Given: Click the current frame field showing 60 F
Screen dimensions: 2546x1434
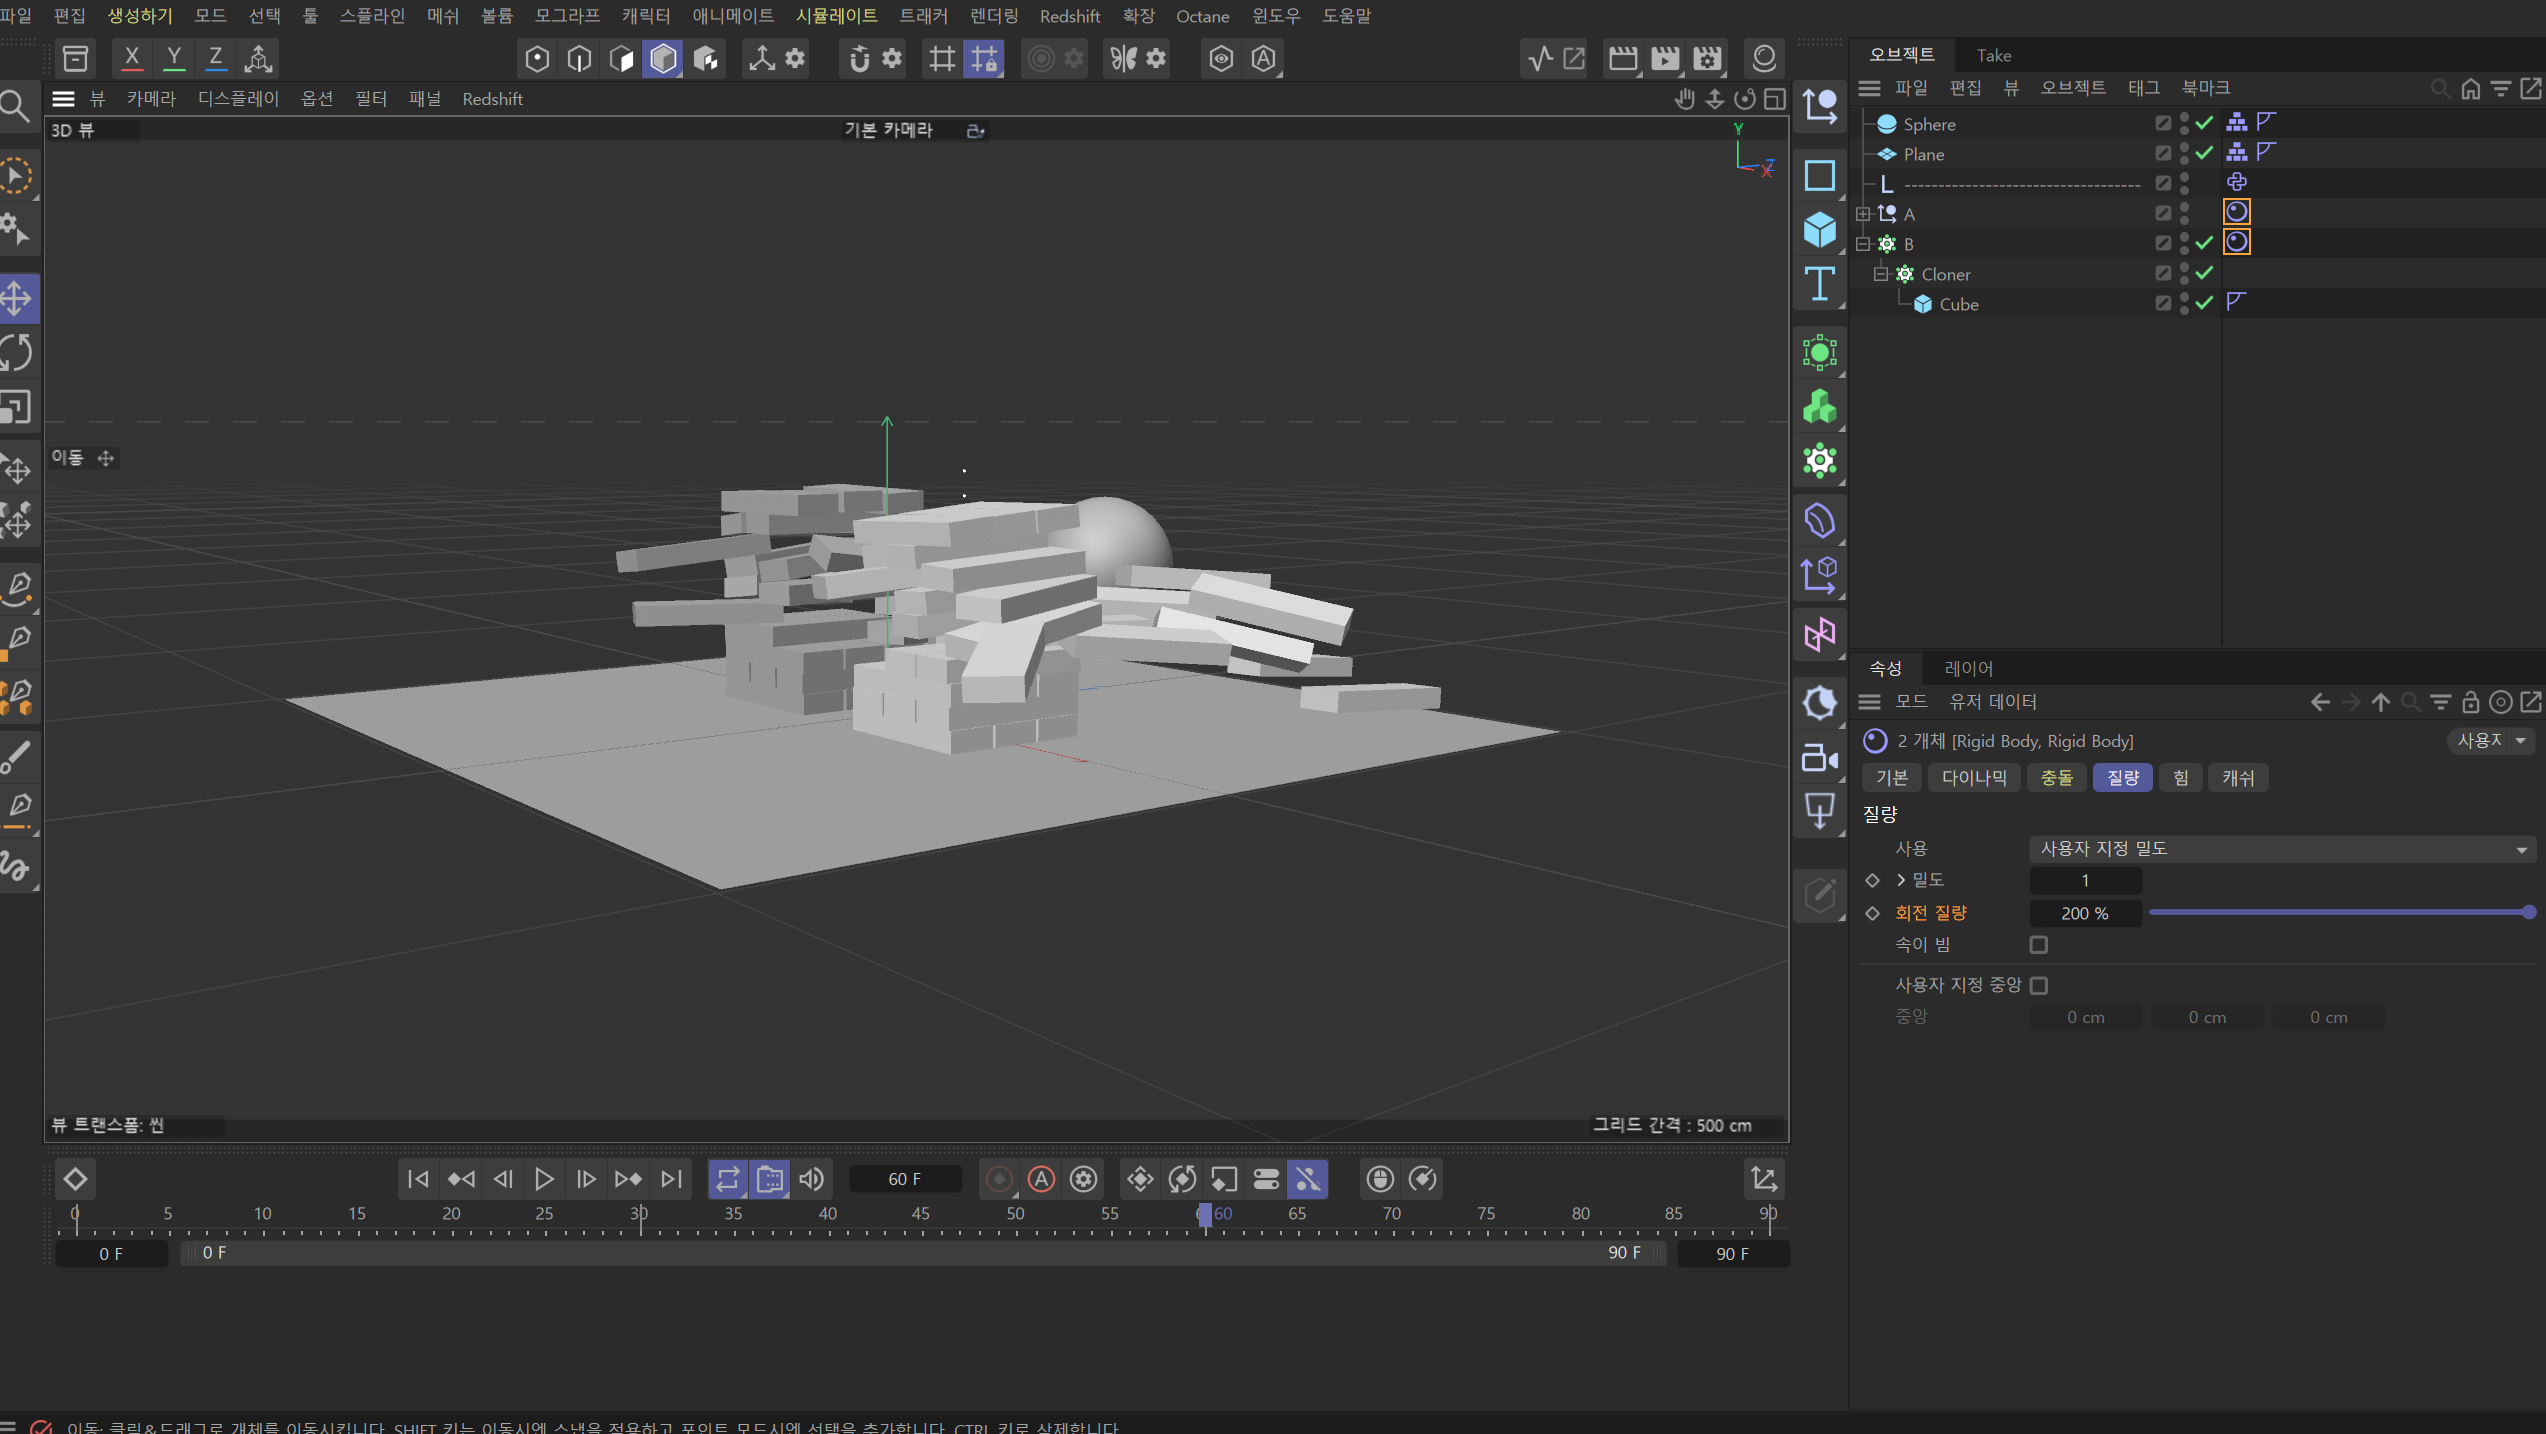Looking at the screenshot, I should pyautogui.click(x=904, y=1179).
